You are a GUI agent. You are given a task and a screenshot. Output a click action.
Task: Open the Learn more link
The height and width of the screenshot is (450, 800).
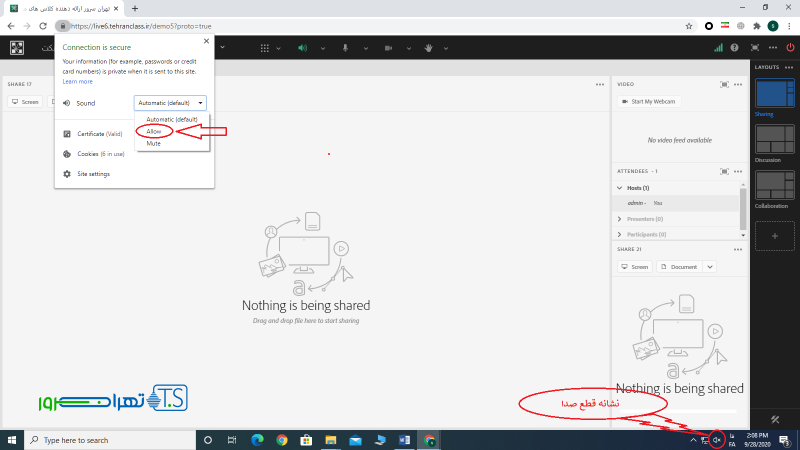point(77,81)
